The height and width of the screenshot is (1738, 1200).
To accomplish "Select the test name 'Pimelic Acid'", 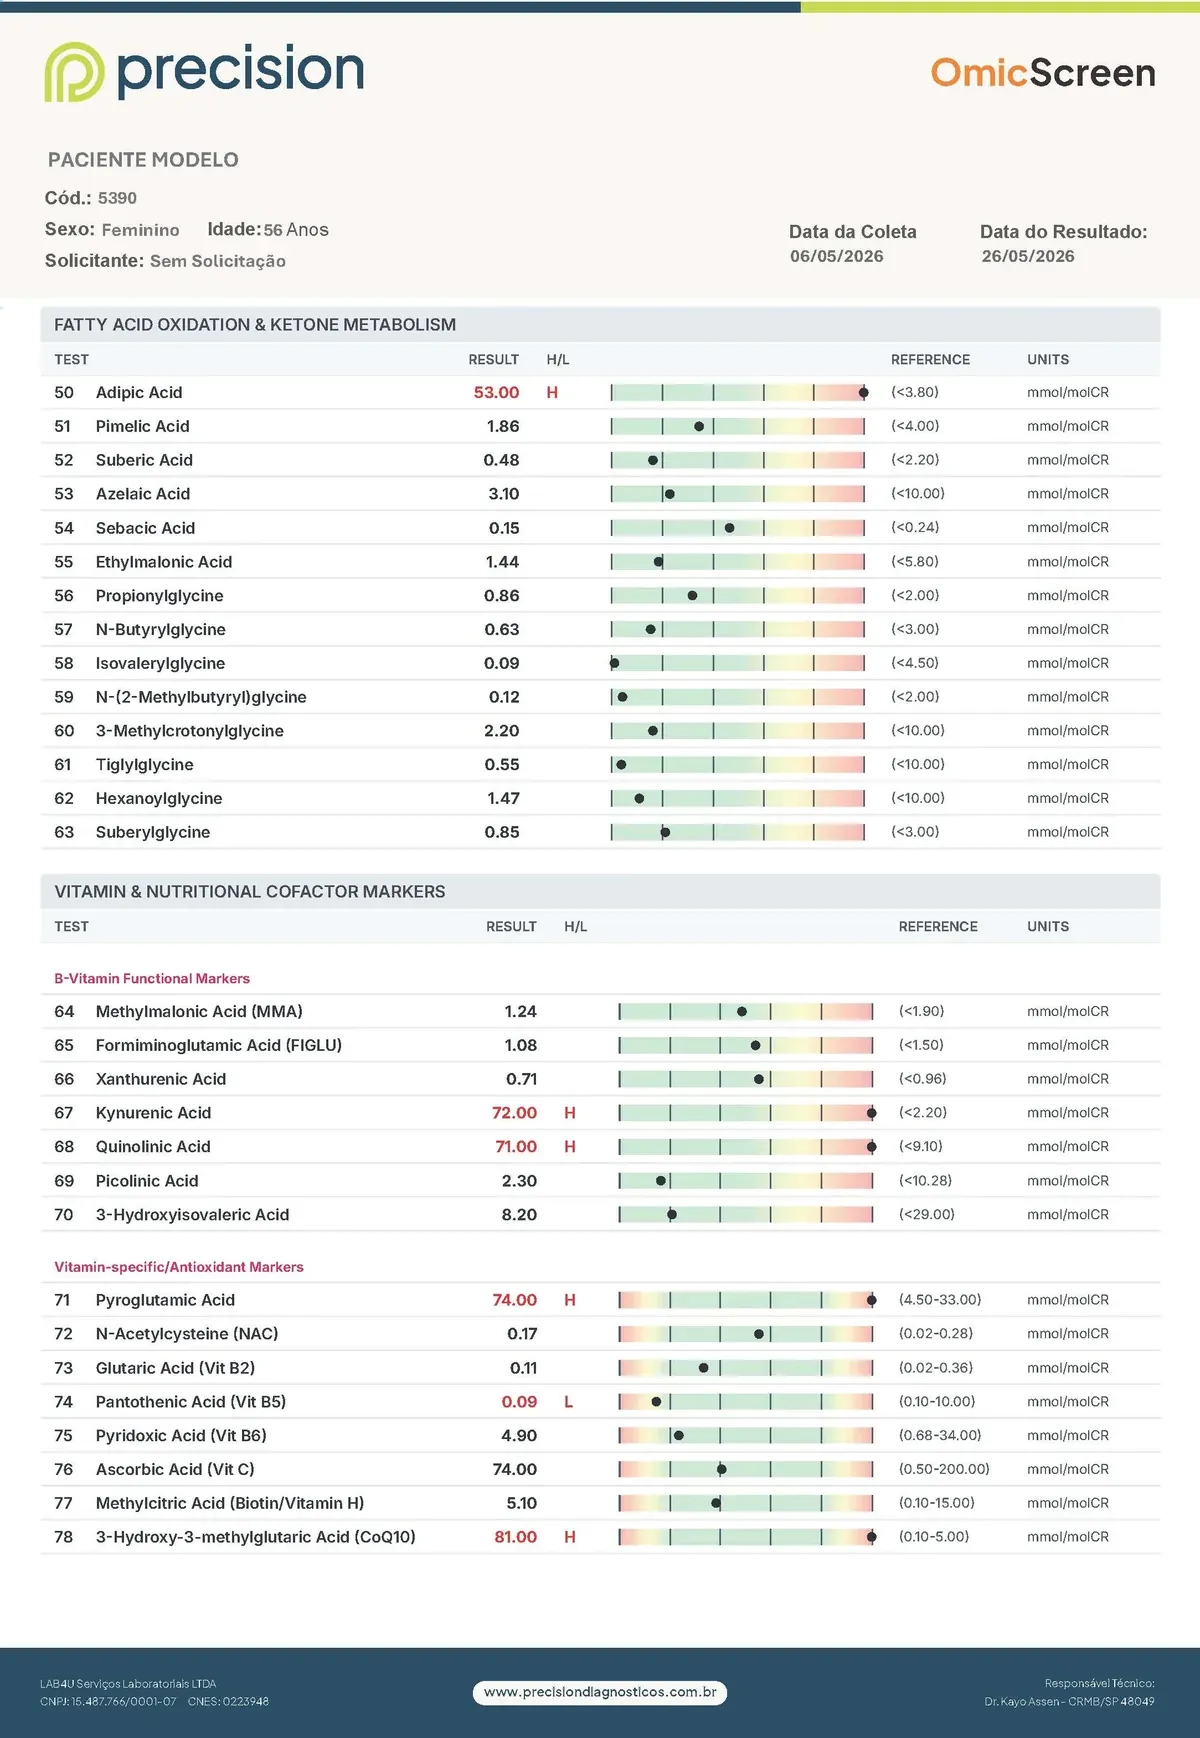I will point(142,427).
